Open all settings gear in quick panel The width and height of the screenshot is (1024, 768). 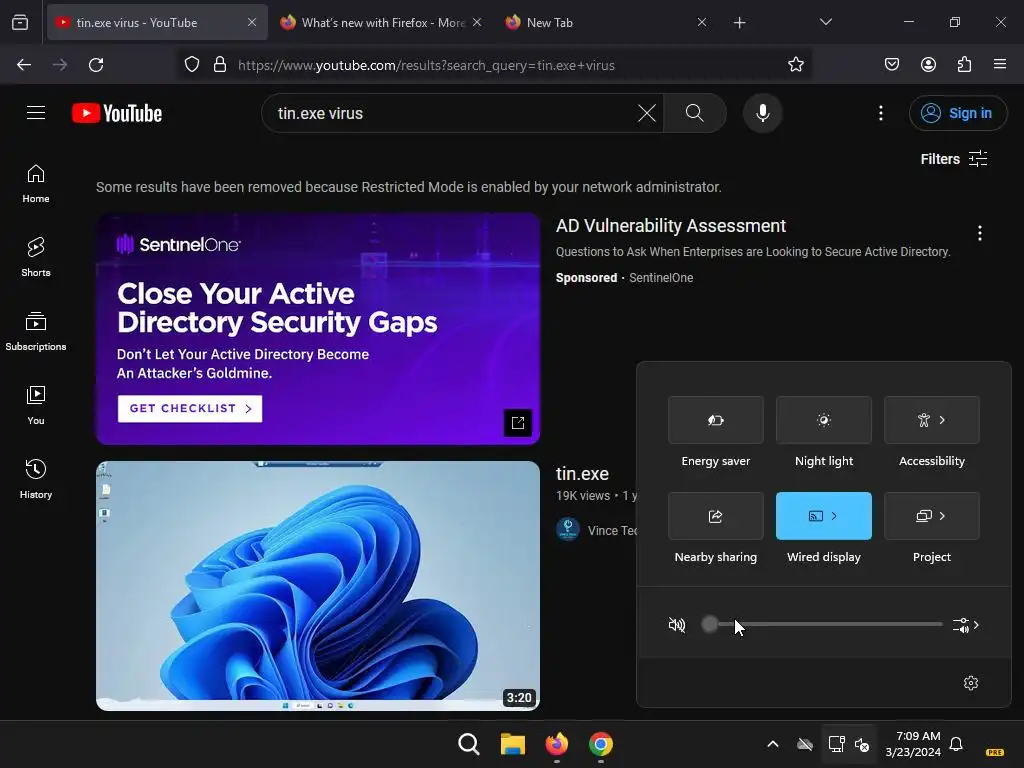[x=971, y=683]
